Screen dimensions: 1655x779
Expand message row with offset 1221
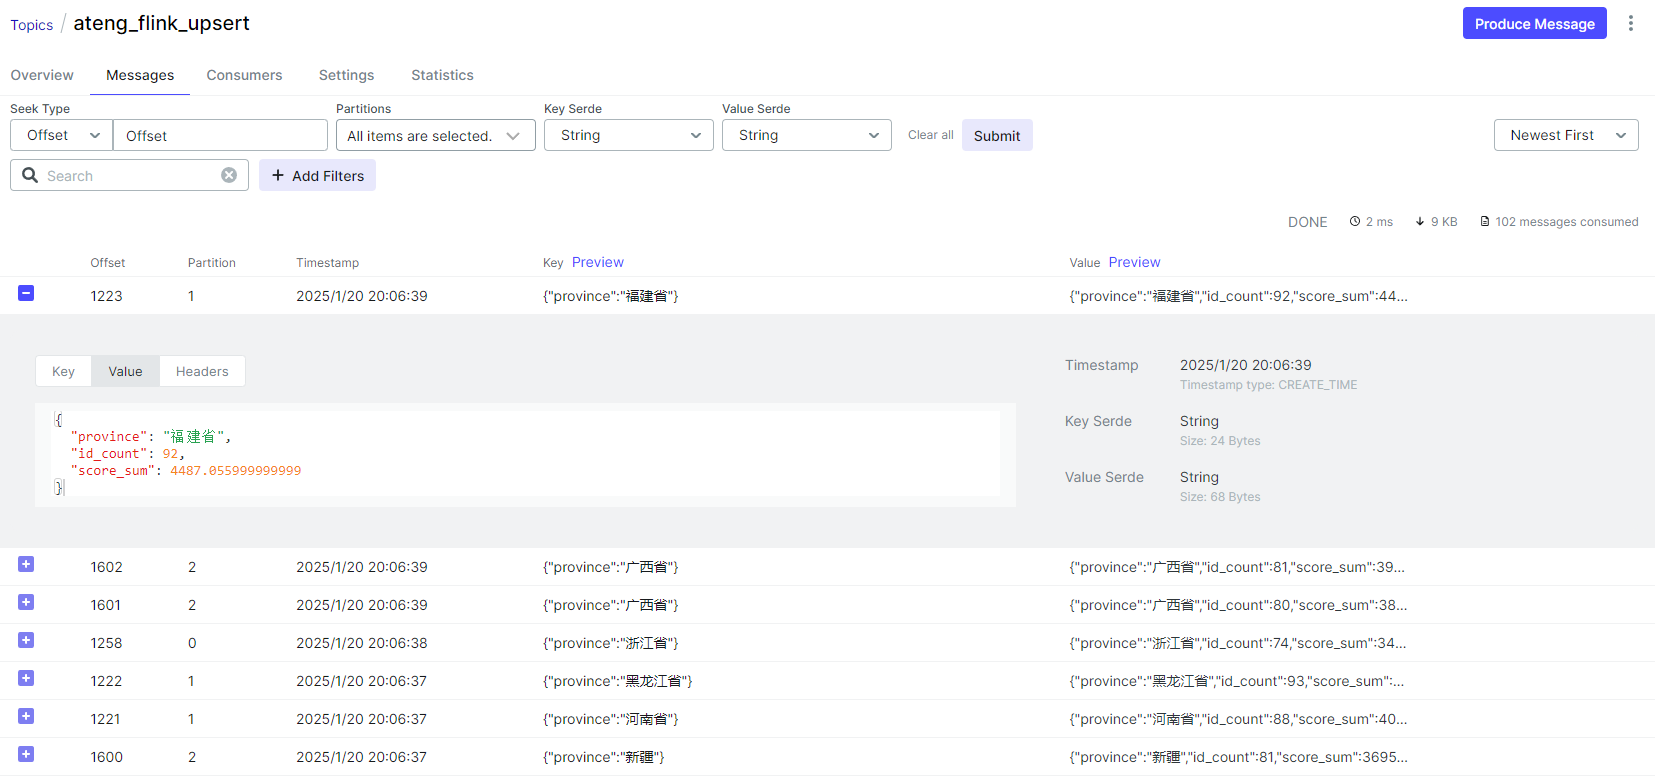(x=26, y=717)
